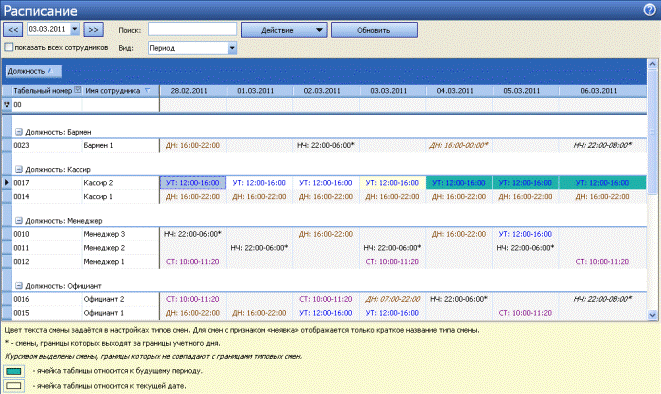The height and width of the screenshot is (394, 661).
Task: Click the 00 filter cell in Табельный номер
Action: point(46,105)
